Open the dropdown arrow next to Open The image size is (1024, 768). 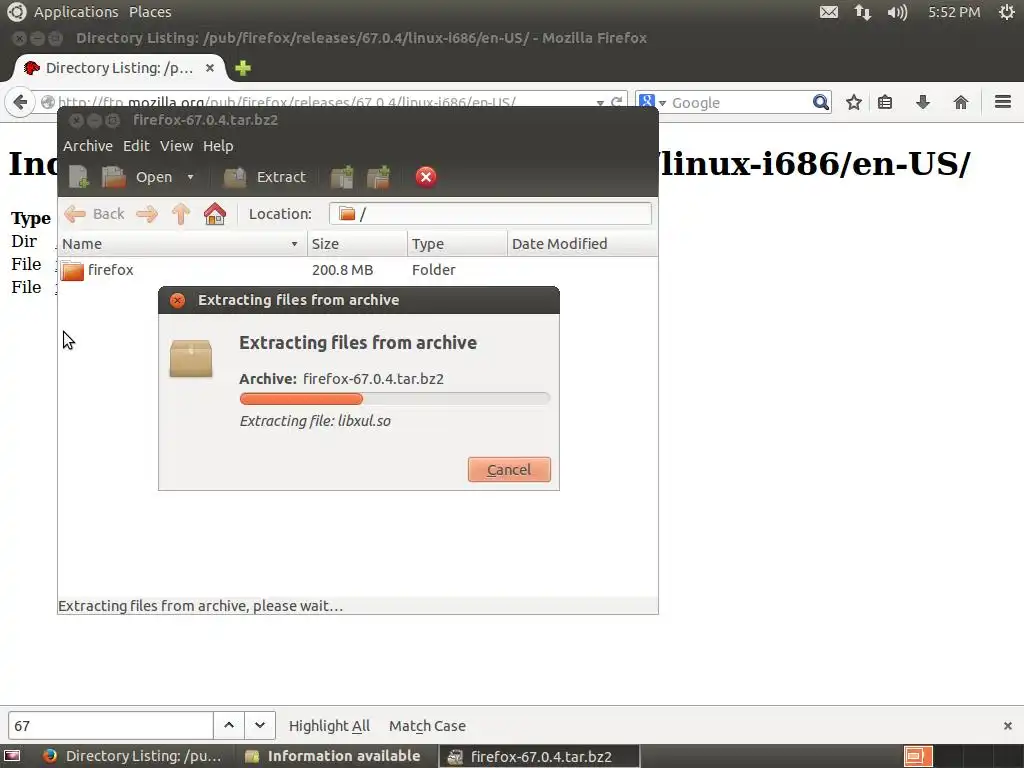click(x=190, y=177)
